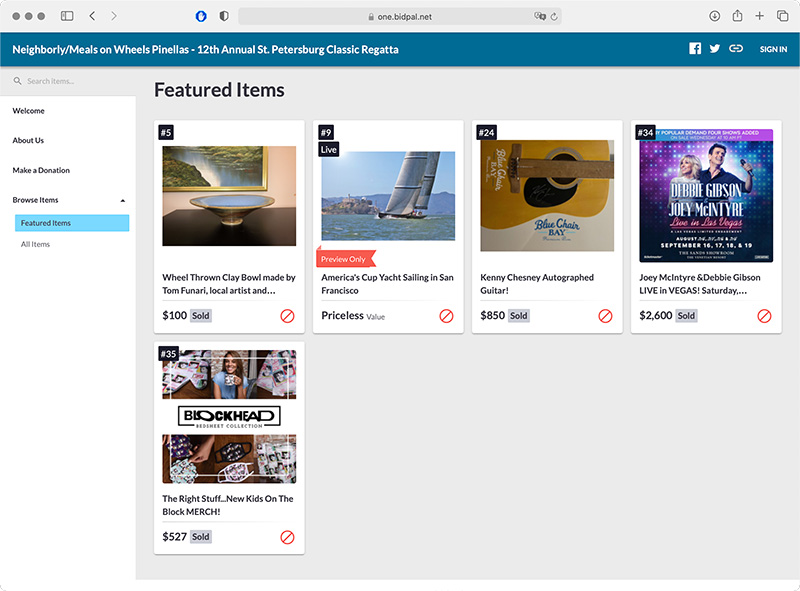Image resolution: width=800 pixels, height=591 pixels.
Task: Click the blocked icon on $850 guitar card
Action: coord(605,316)
